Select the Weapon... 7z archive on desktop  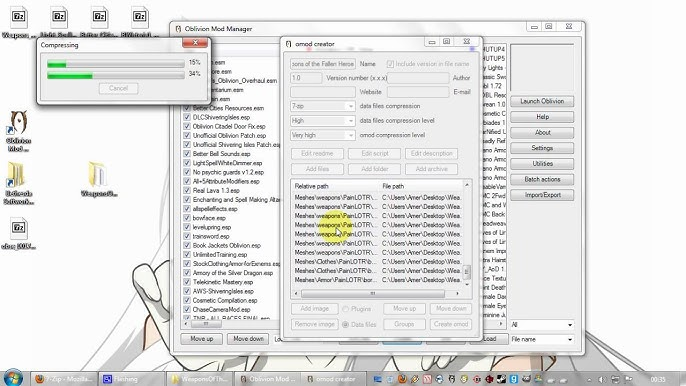click(18, 23)
